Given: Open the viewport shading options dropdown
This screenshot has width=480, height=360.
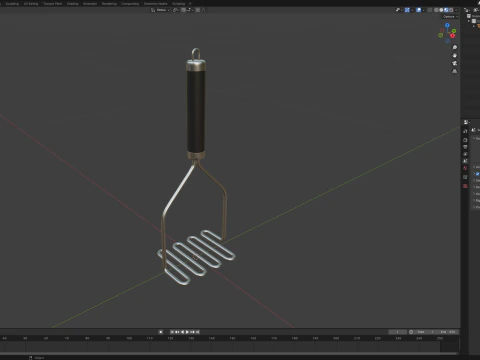Looking at the screenshot, I should tap(456, 10).
